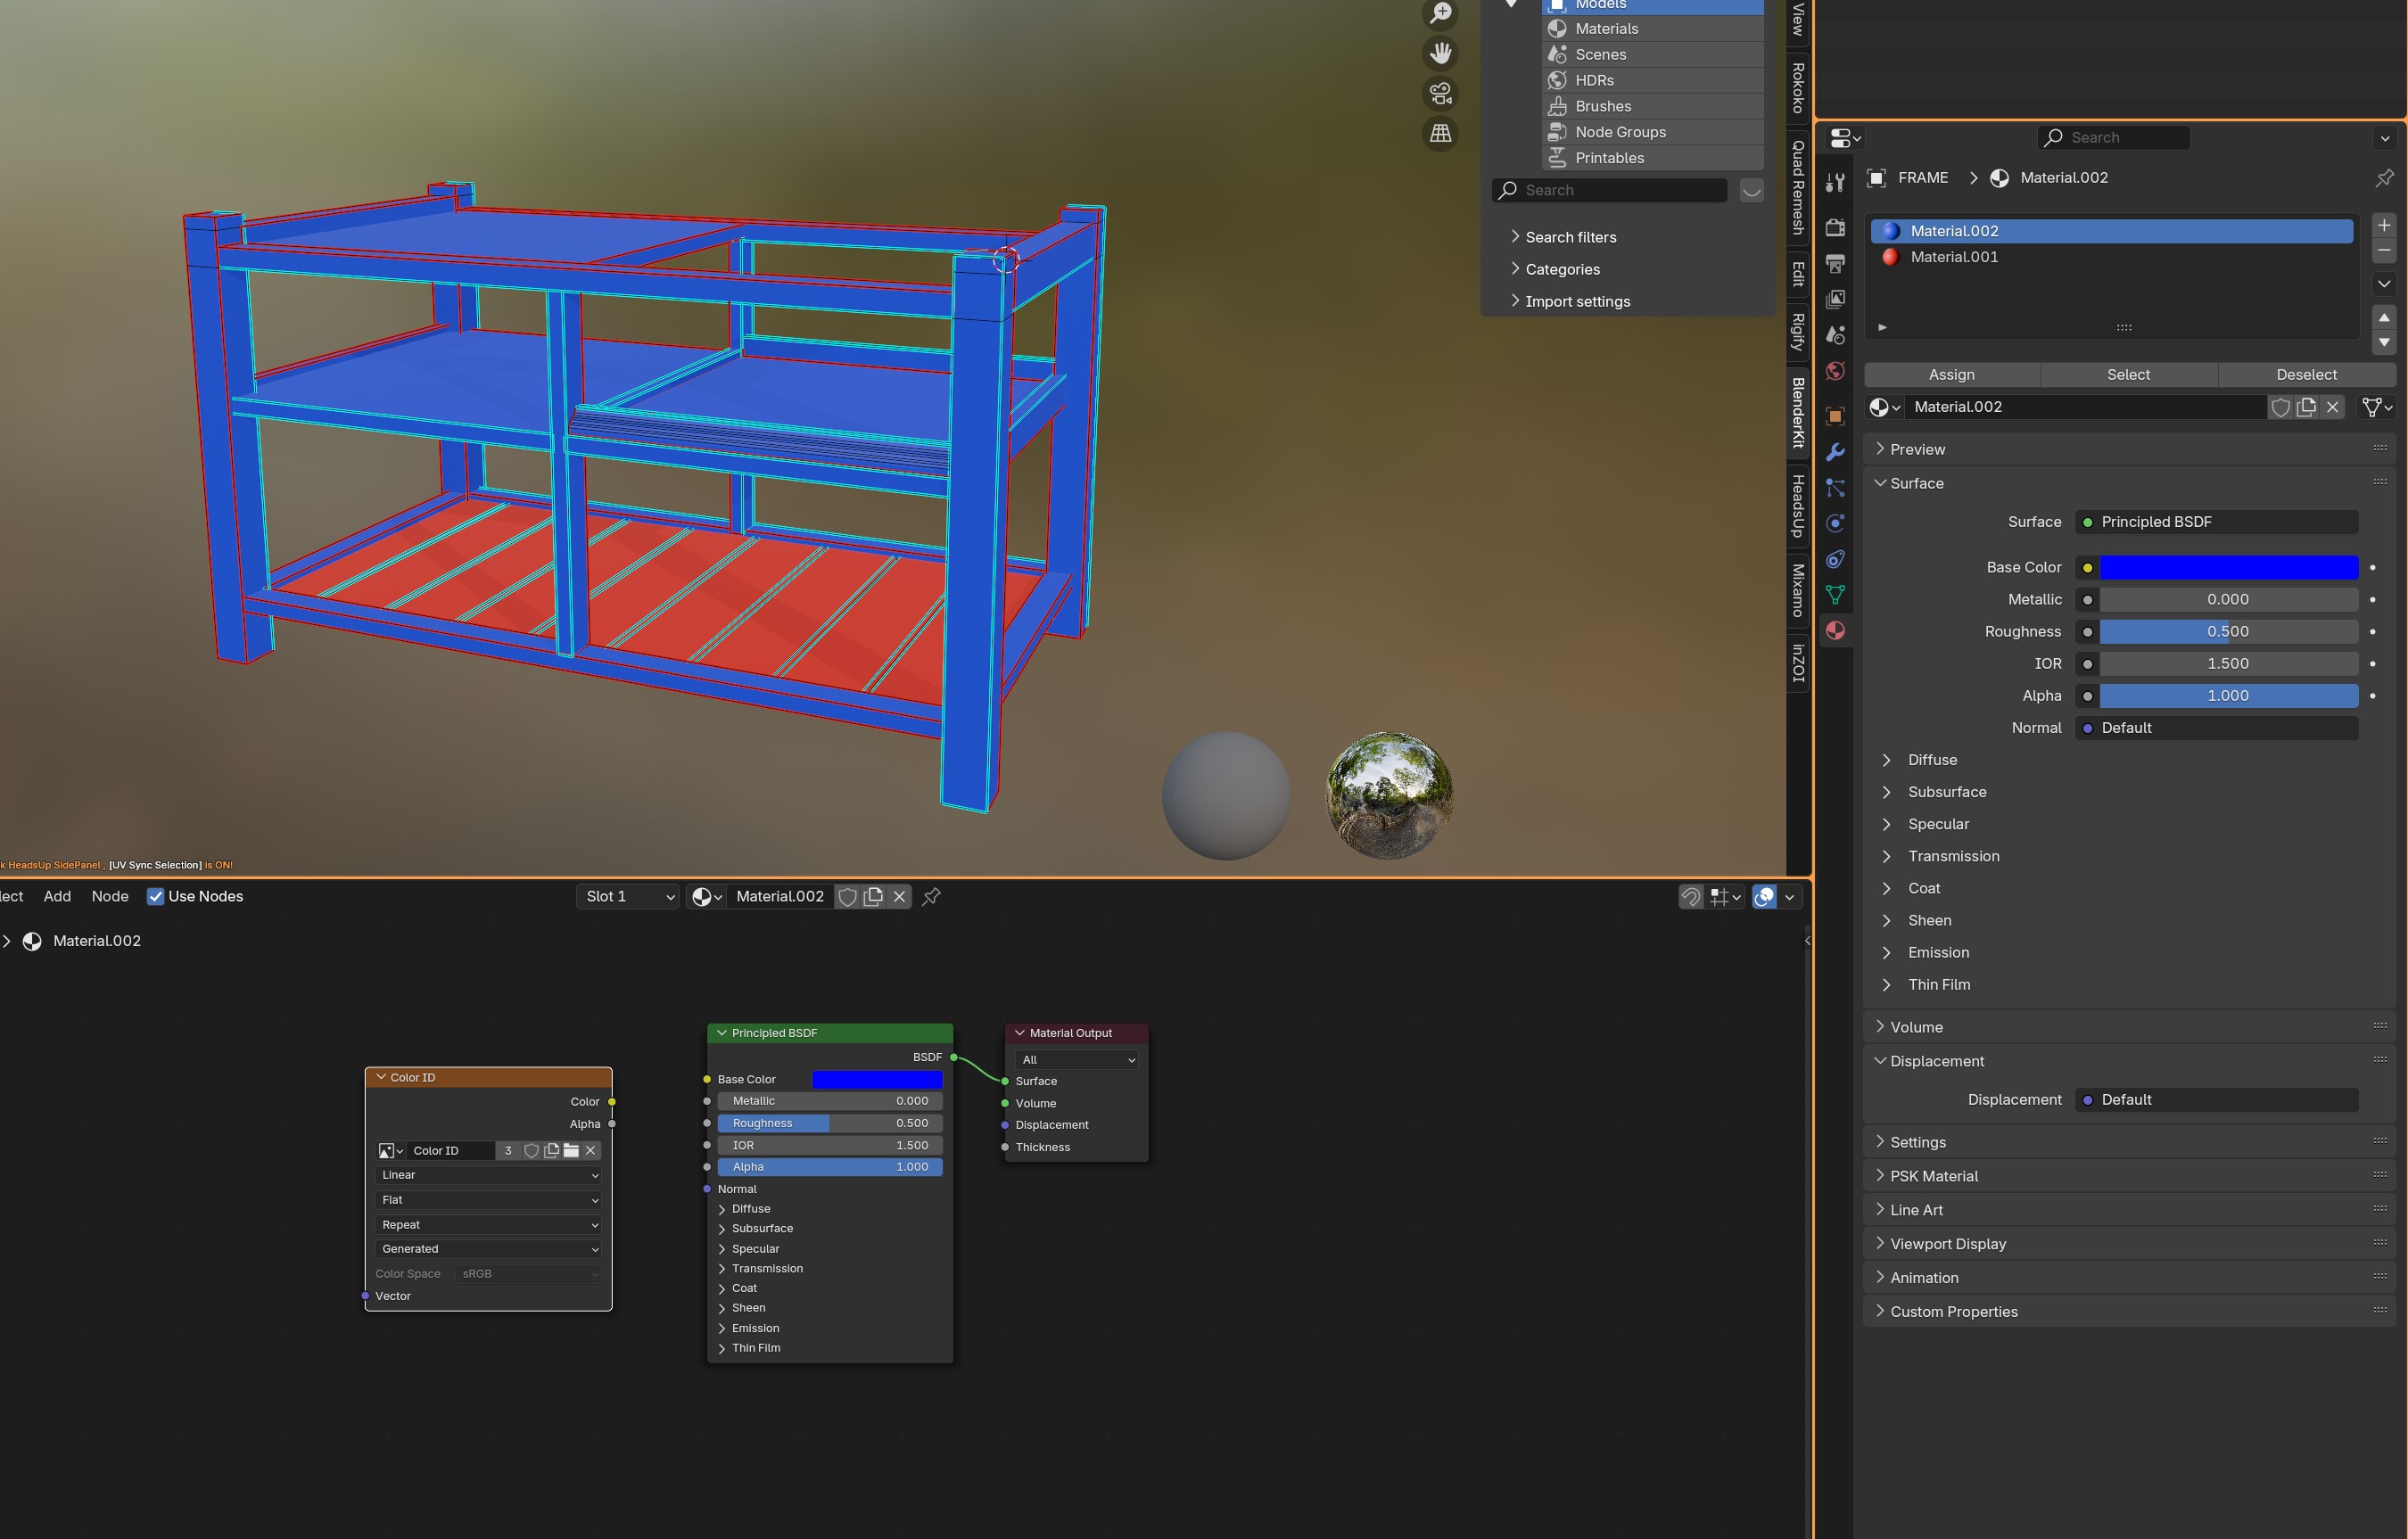Open the View Layer properties tab

pos(1835,299)
